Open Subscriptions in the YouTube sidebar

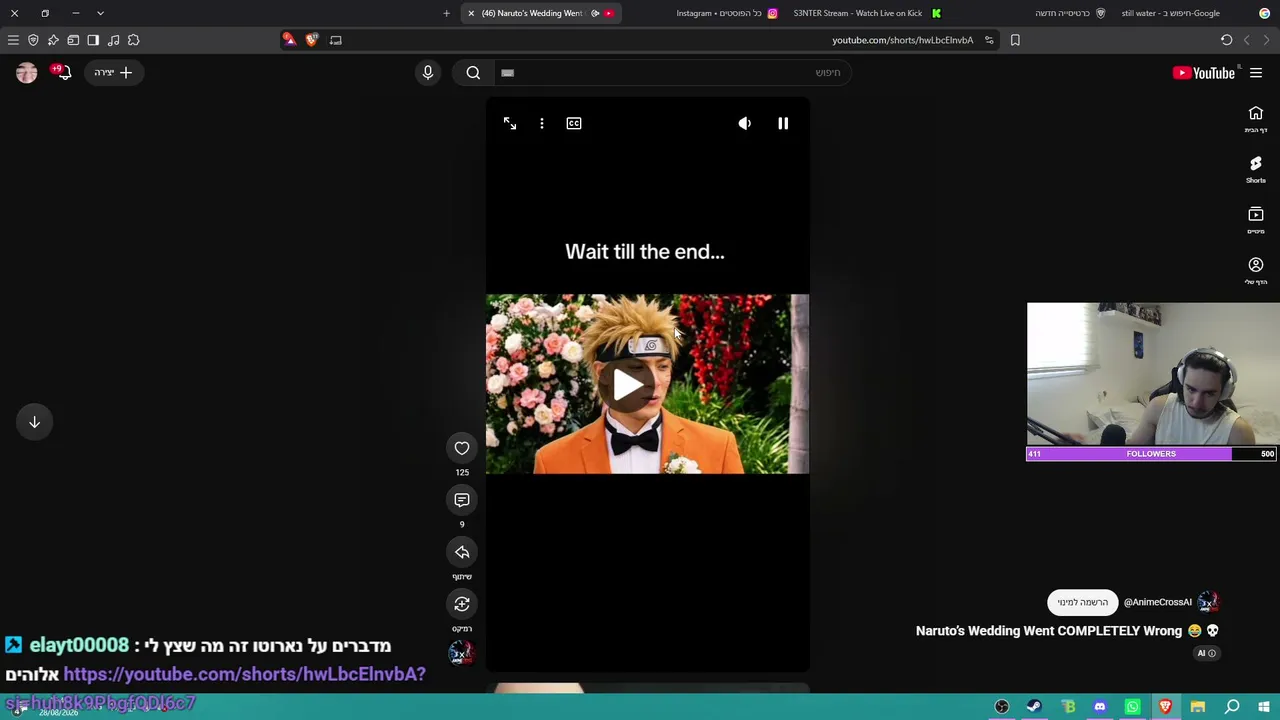[x=1256, y=220]
